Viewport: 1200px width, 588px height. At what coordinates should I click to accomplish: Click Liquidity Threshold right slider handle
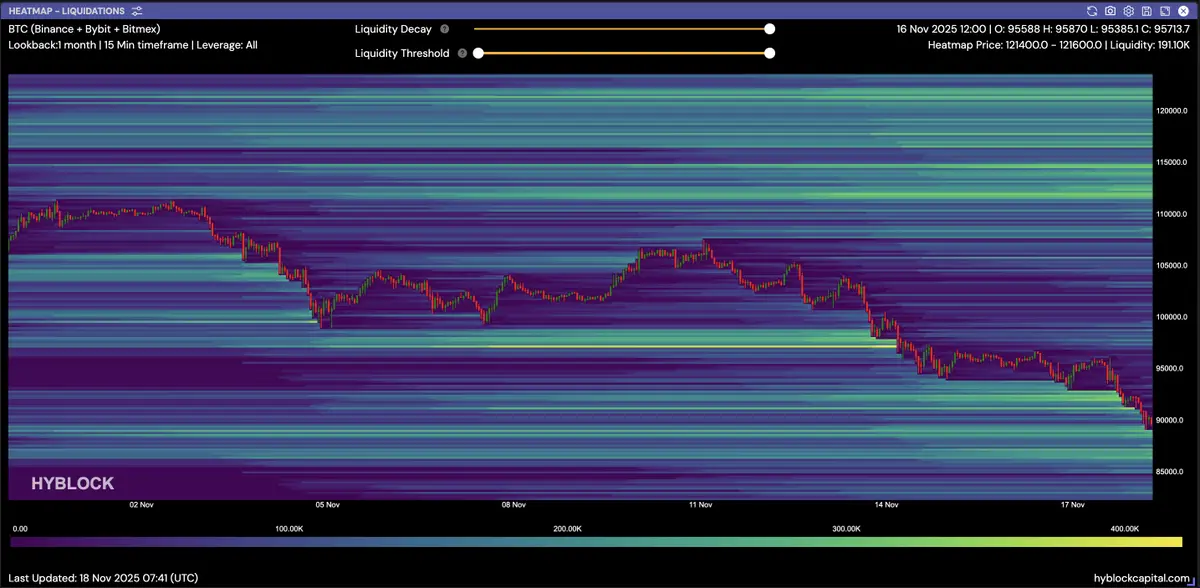click(769, 53)
